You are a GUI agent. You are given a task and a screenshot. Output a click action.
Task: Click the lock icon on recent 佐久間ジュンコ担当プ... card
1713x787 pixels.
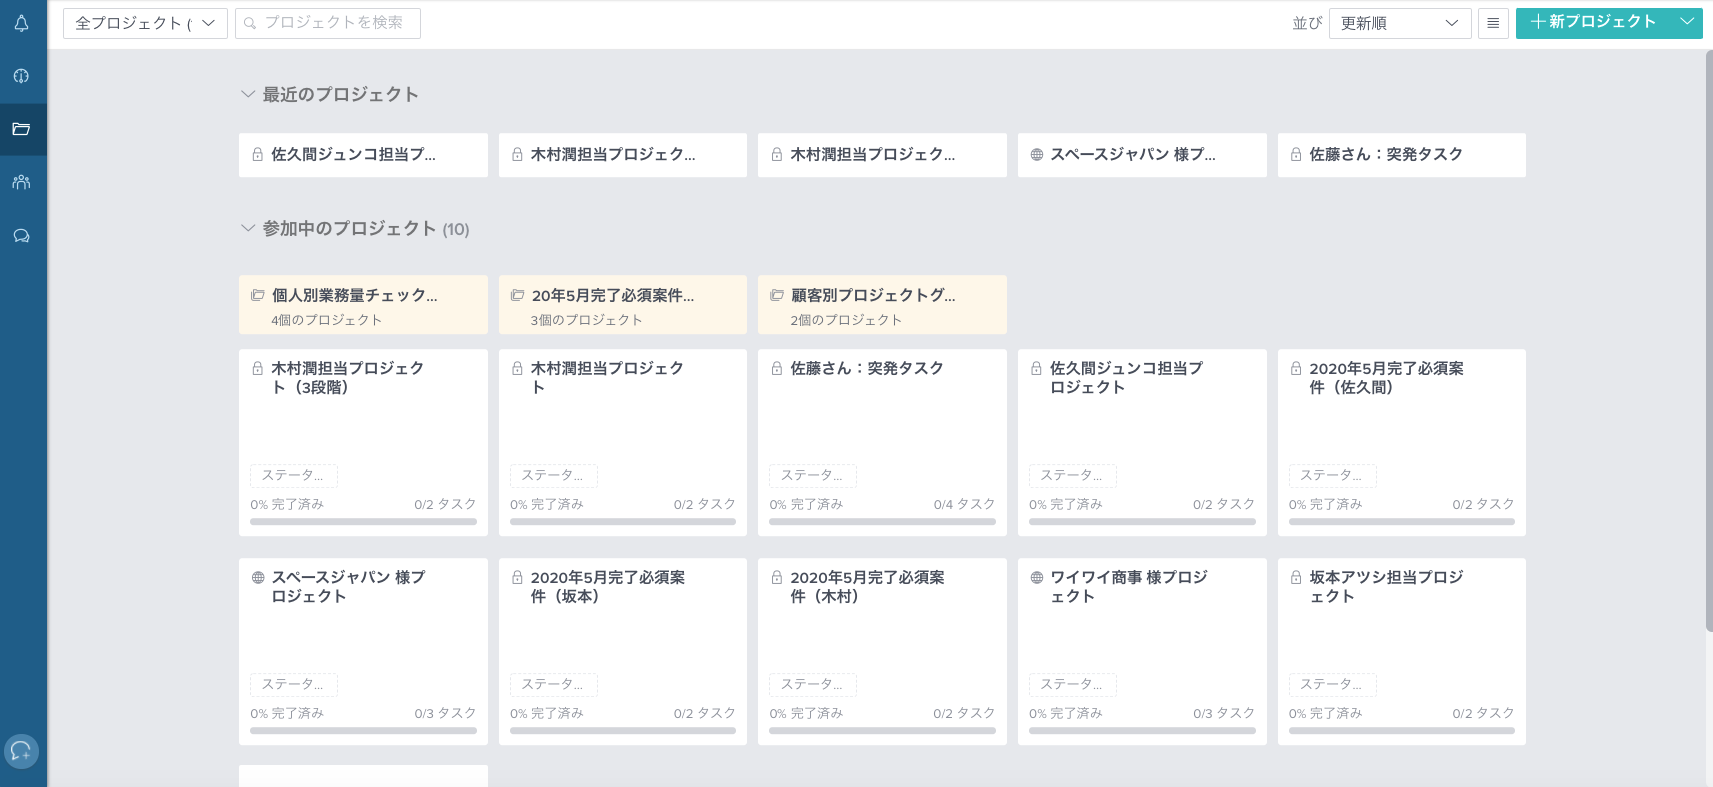(x=258, y=155)
